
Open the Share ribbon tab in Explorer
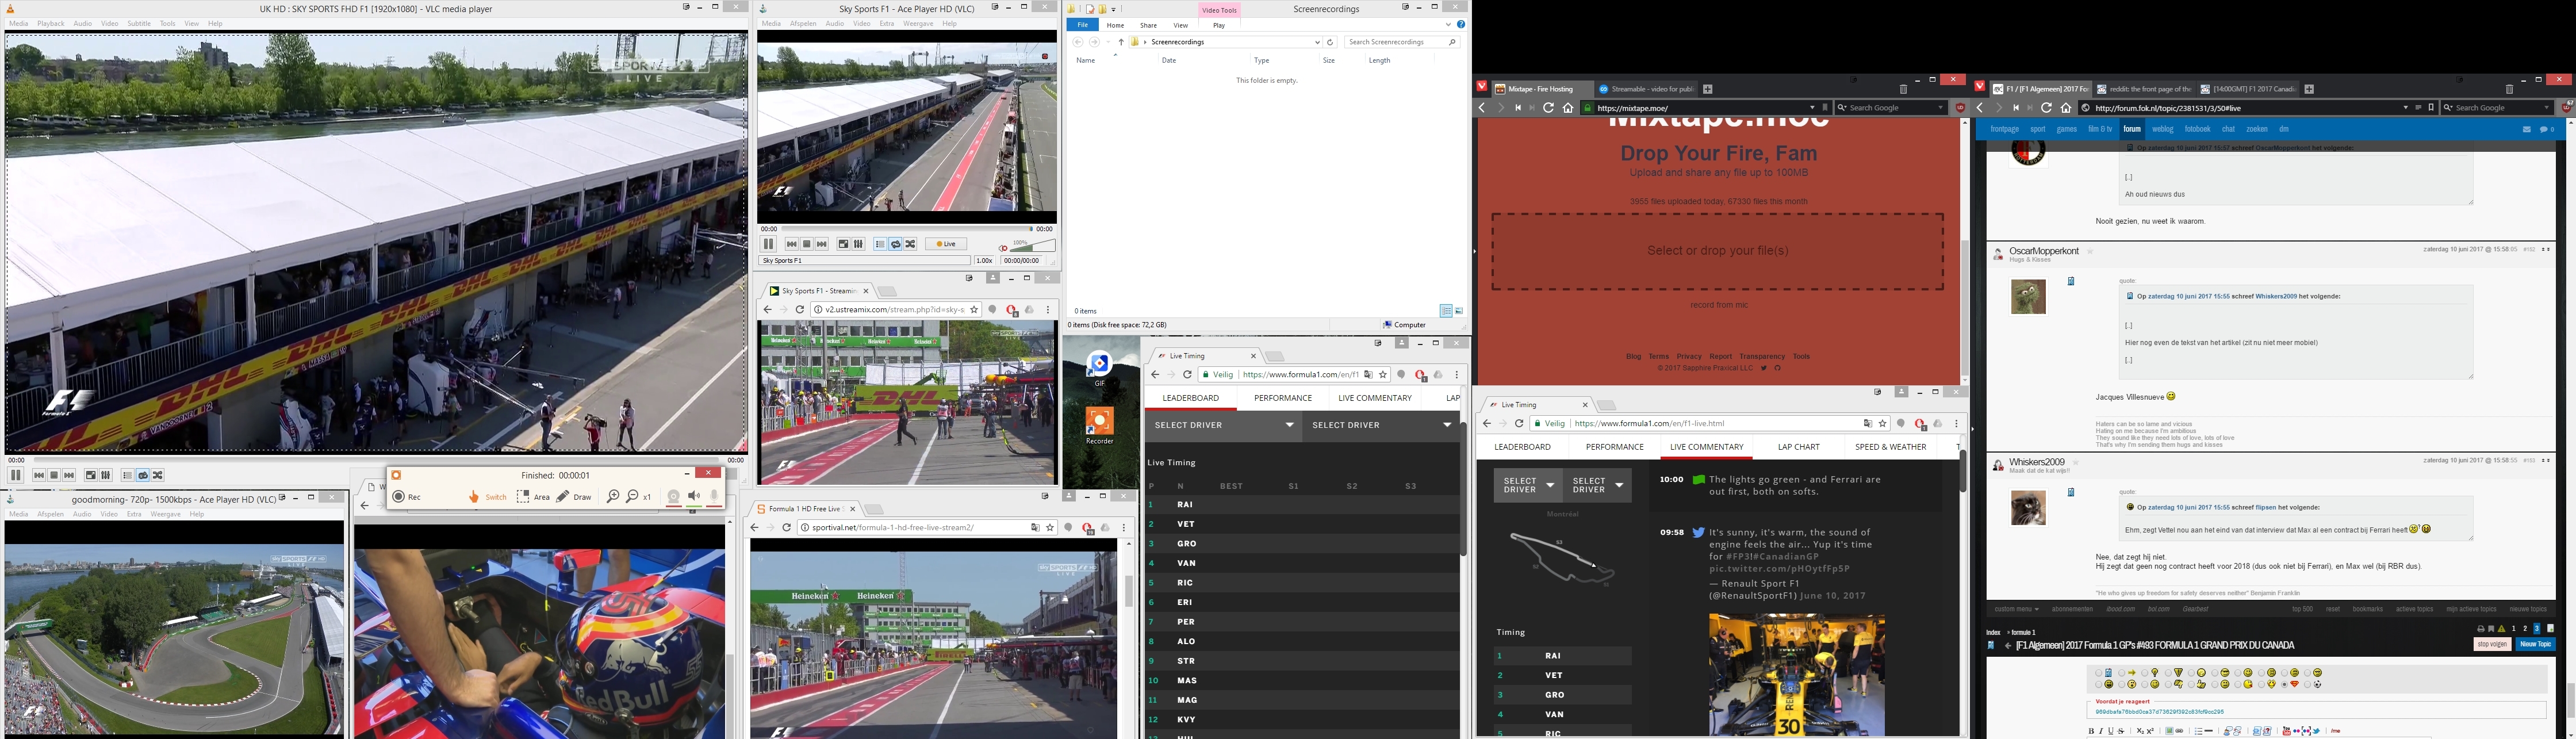pos(1148,25)
